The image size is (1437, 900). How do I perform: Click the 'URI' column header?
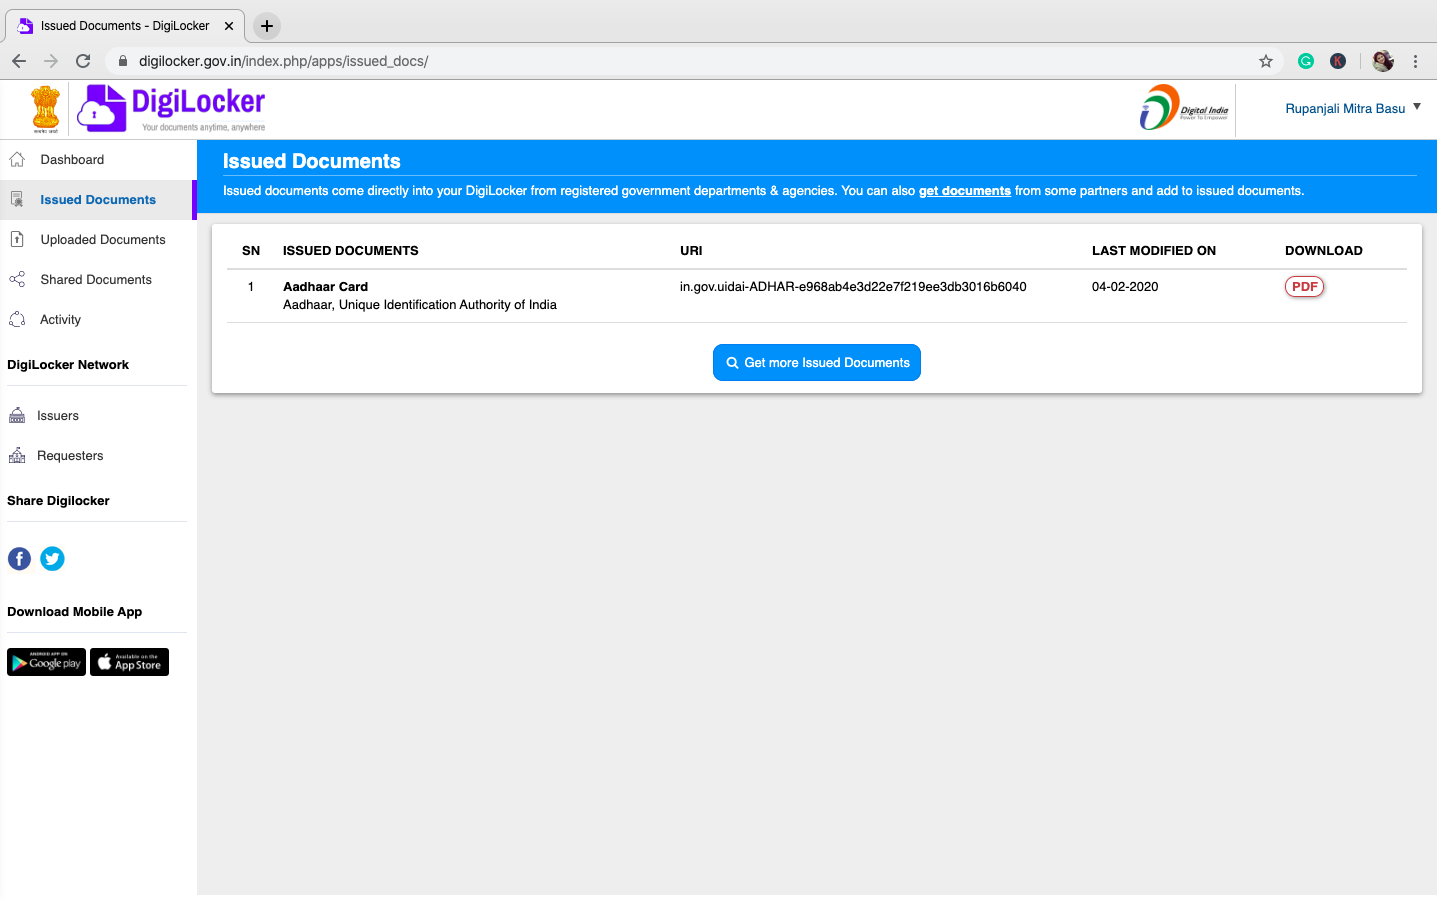coord(691,251)
